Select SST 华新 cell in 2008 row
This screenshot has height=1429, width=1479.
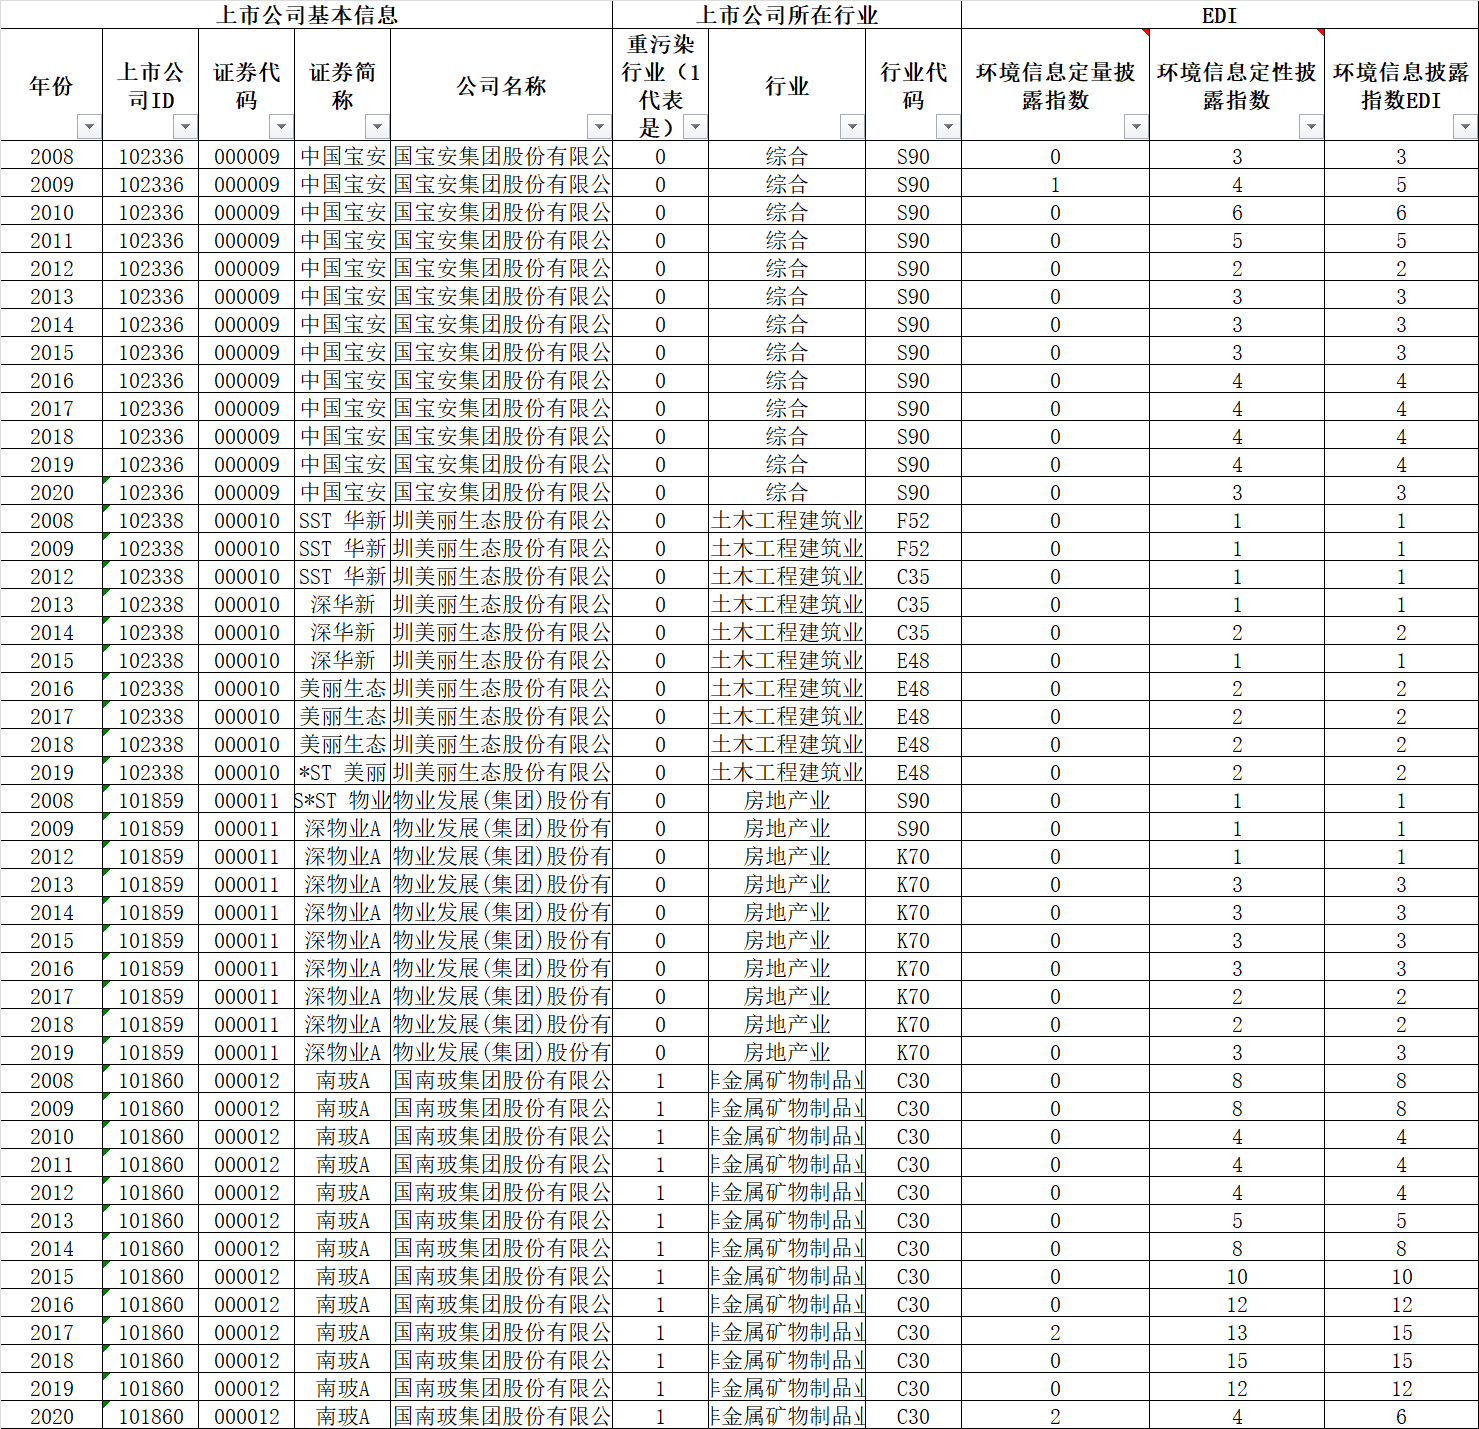pos(343,521)
